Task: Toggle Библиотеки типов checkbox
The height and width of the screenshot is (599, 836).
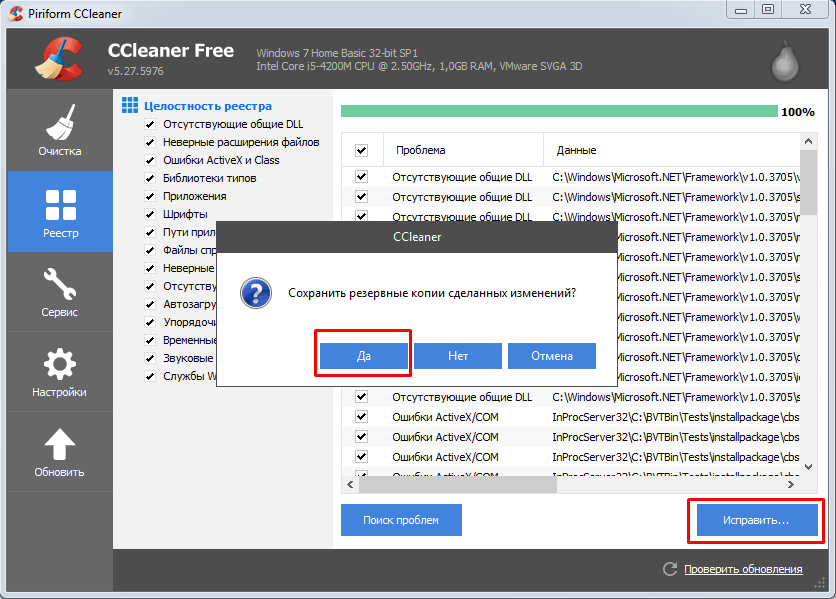Action: [x=150, y=178]
